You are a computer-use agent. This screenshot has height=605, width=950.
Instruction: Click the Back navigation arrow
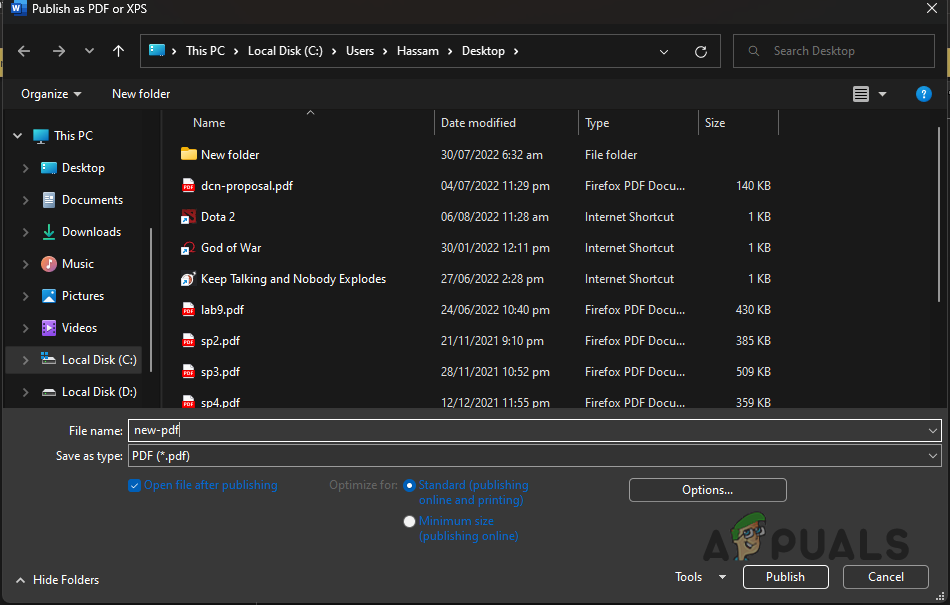pyautogui.click(x=24, y=51)
